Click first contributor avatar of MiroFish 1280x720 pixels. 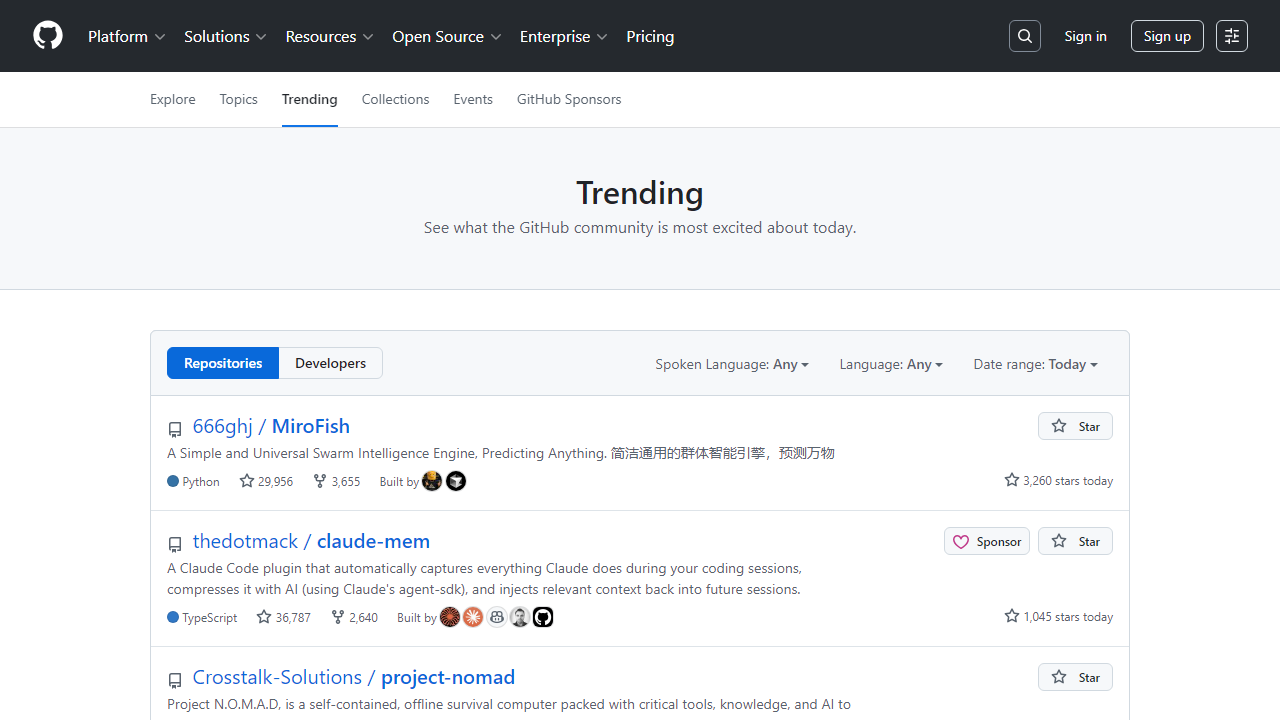(432, 481)
